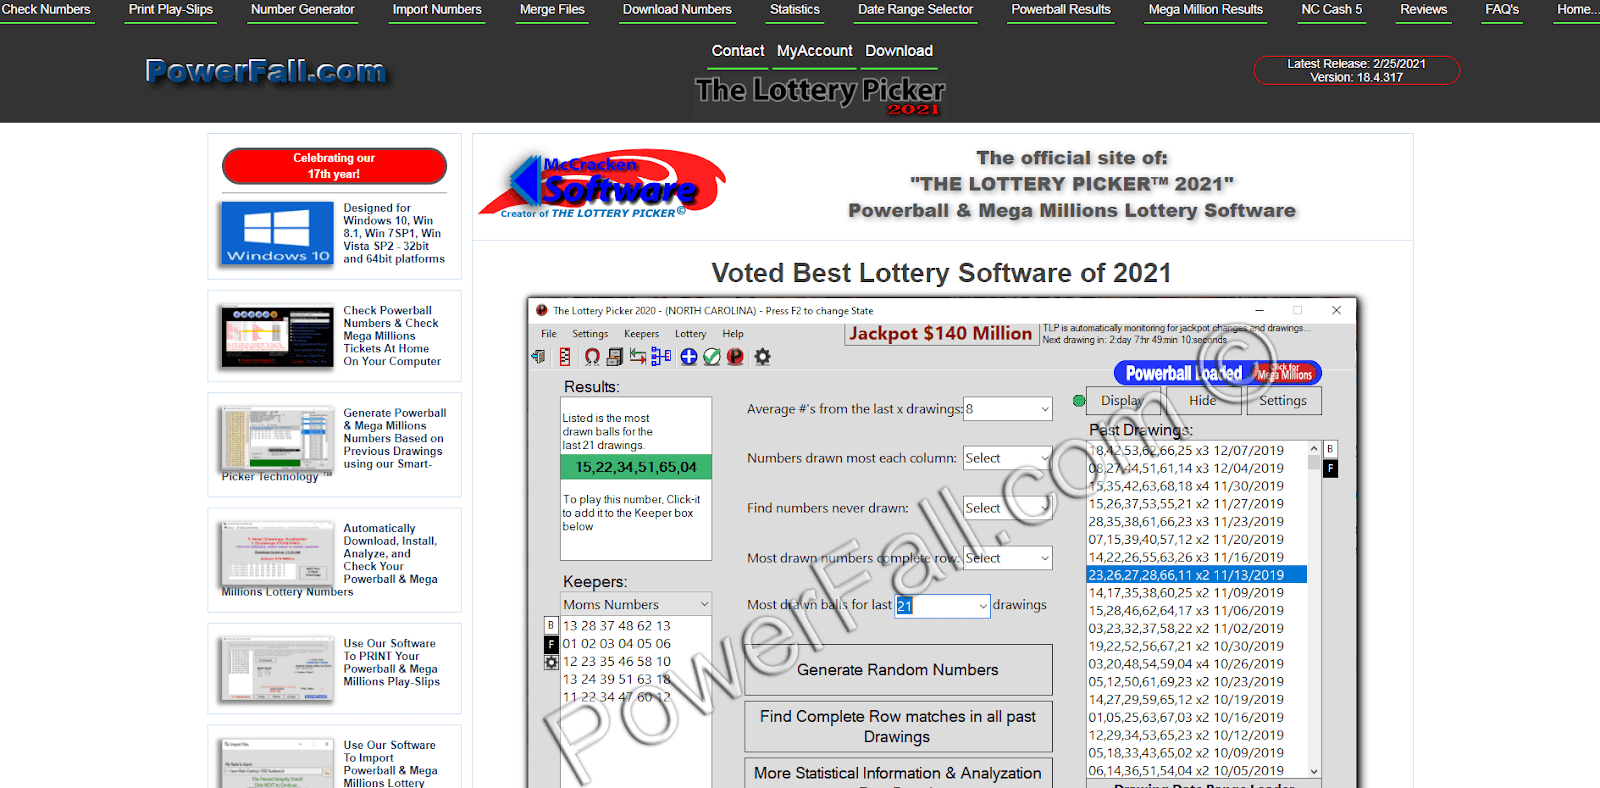Viewport: 1600px width, 788px height.
Task: Click Find Complete Row matches button
Action: click(x=898, y=727)
